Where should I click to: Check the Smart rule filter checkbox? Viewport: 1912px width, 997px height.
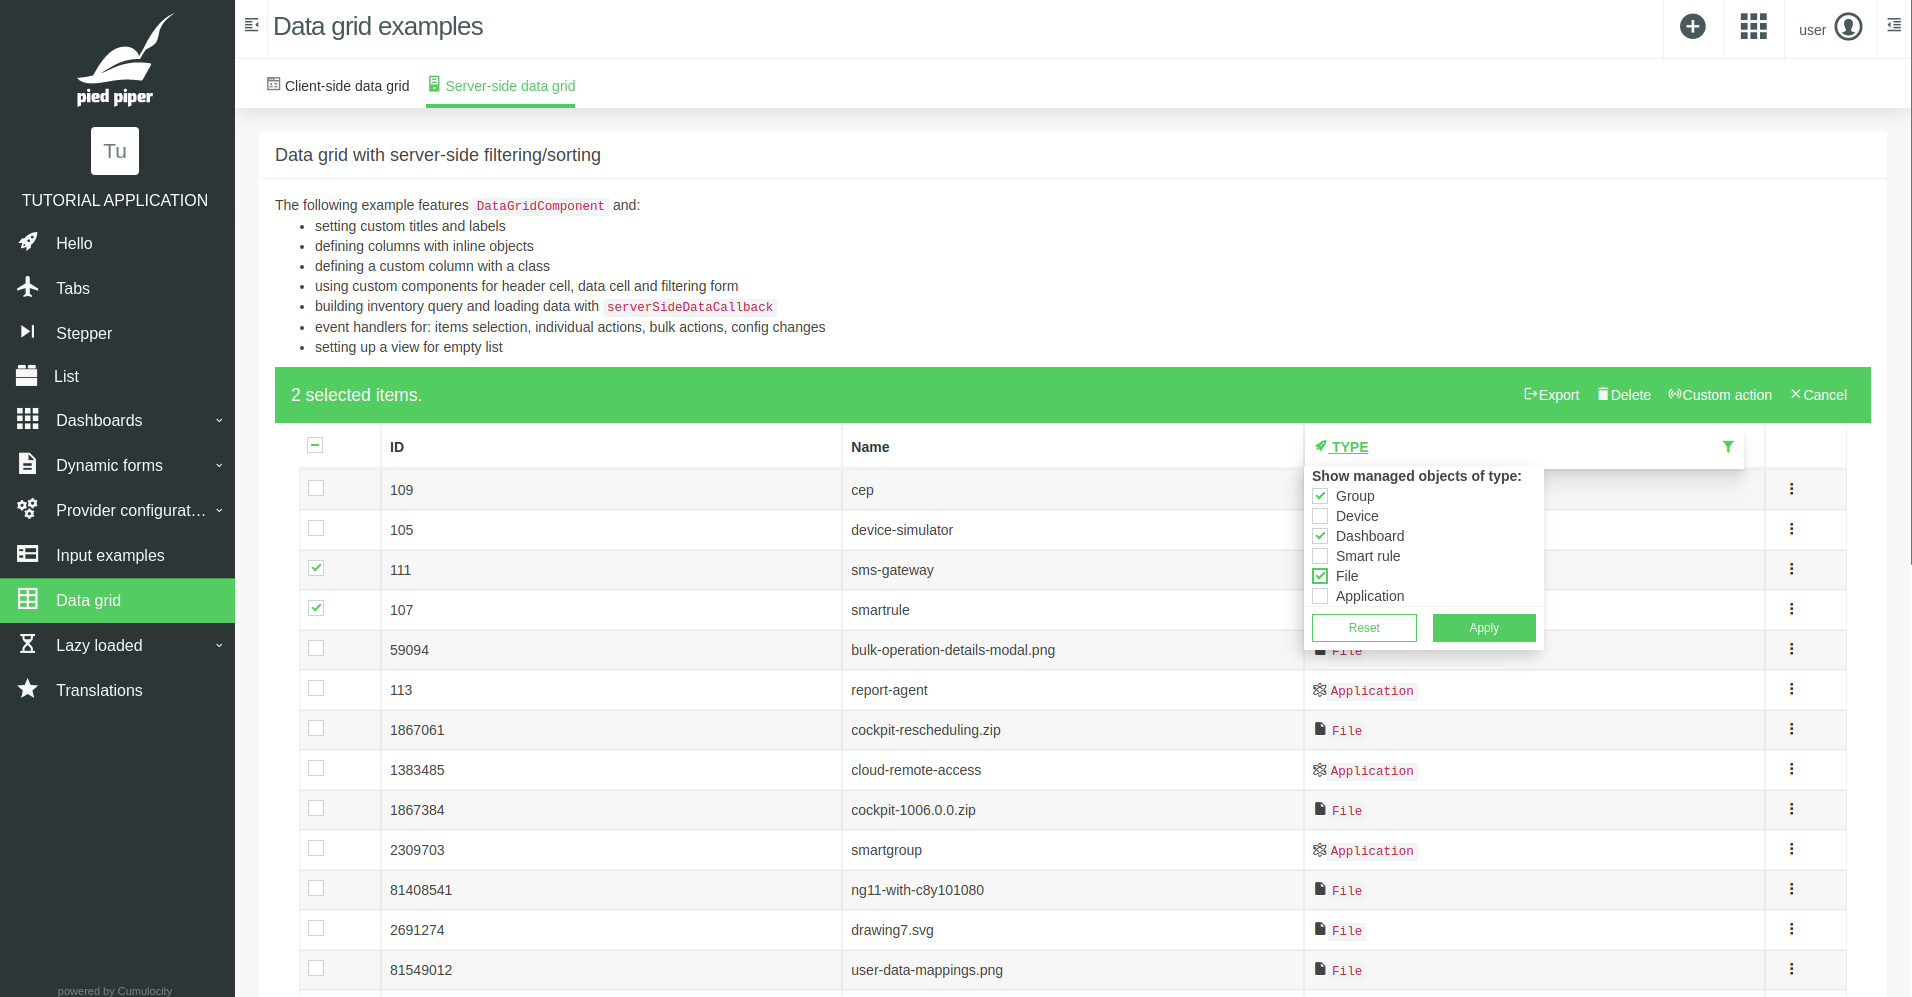[1320, 556]
